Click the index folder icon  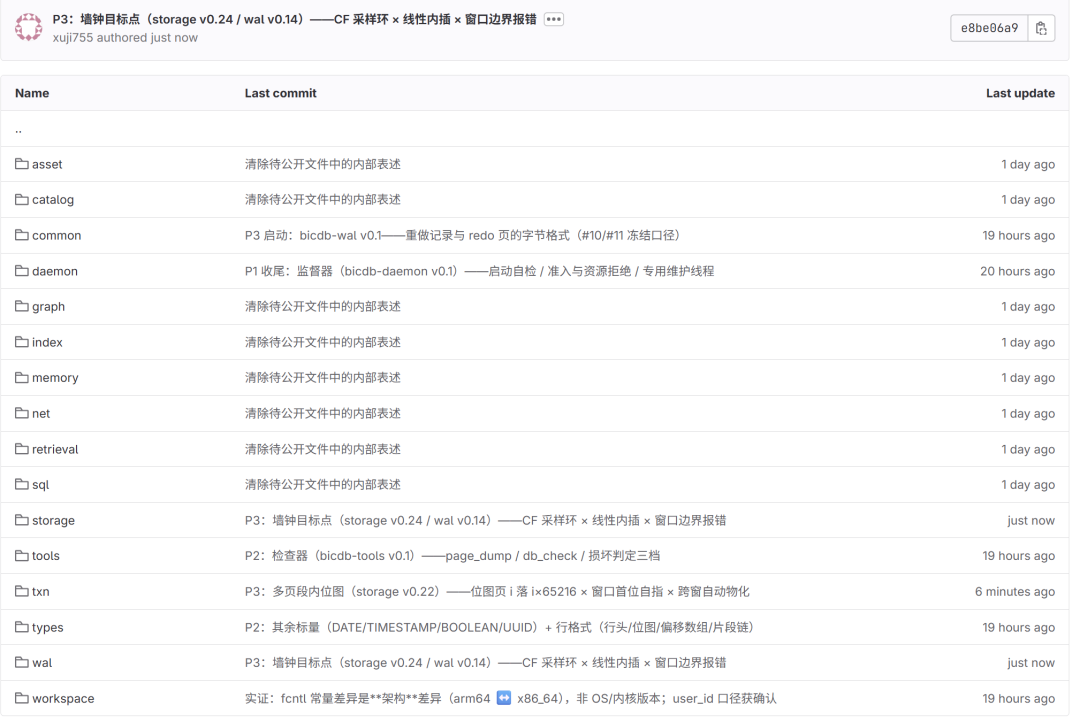(x=21, y=342)
